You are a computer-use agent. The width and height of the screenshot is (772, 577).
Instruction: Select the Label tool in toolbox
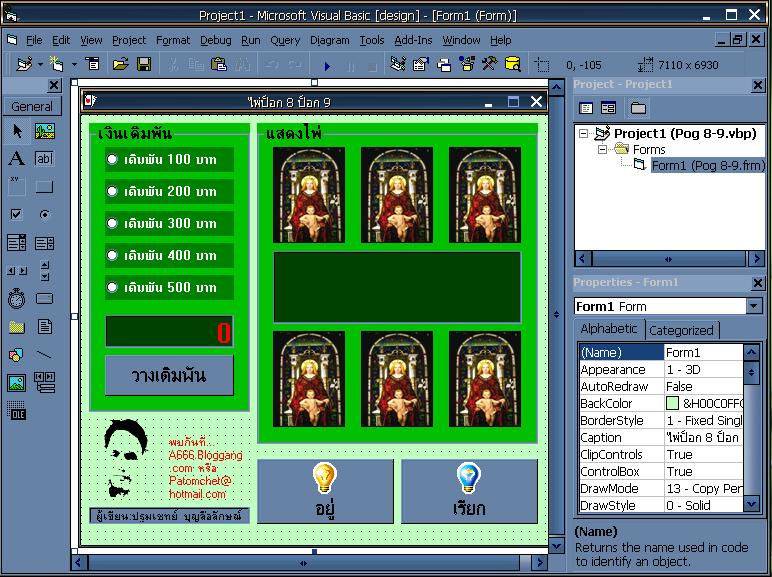click(x=16, y=159)
